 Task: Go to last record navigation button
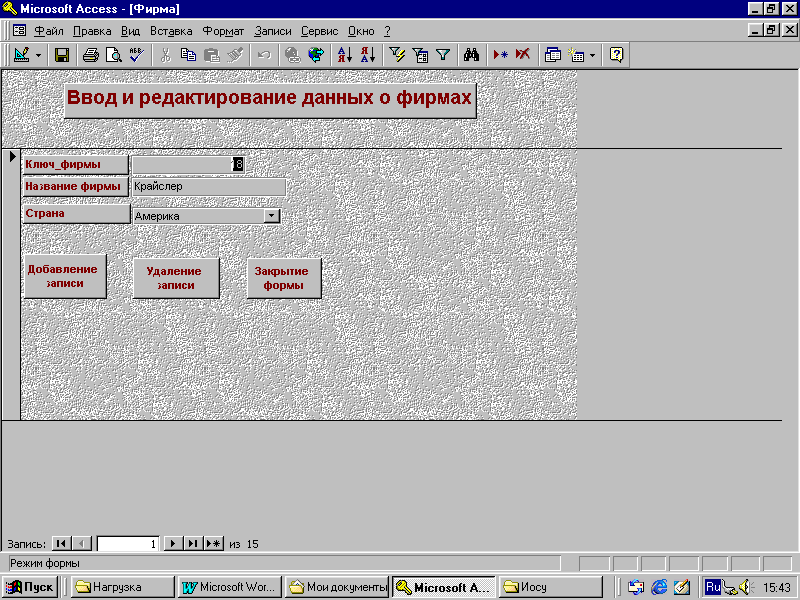193,544
